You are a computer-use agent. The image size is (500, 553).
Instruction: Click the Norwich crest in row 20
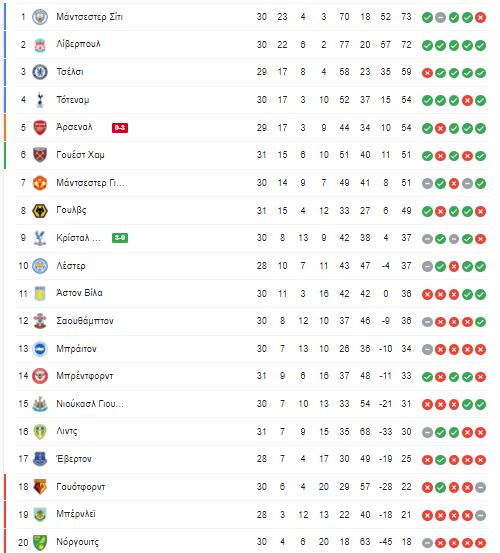pyautogui.click(x=40, y=542)
